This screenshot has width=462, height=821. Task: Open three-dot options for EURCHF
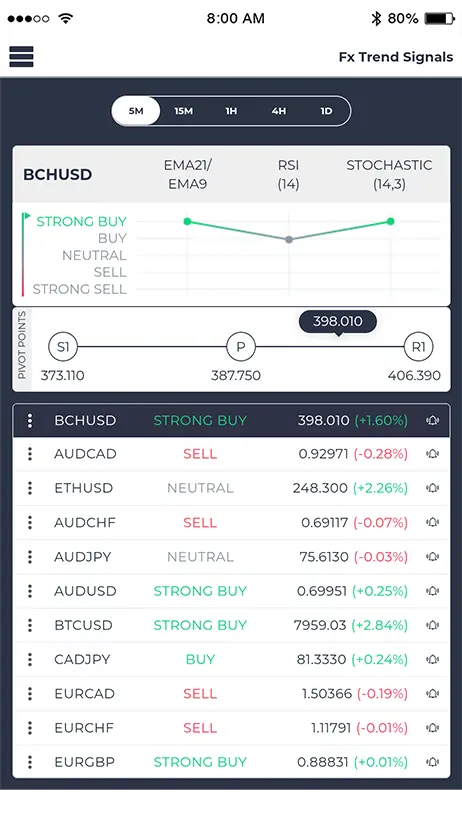(x=30, y=728)
